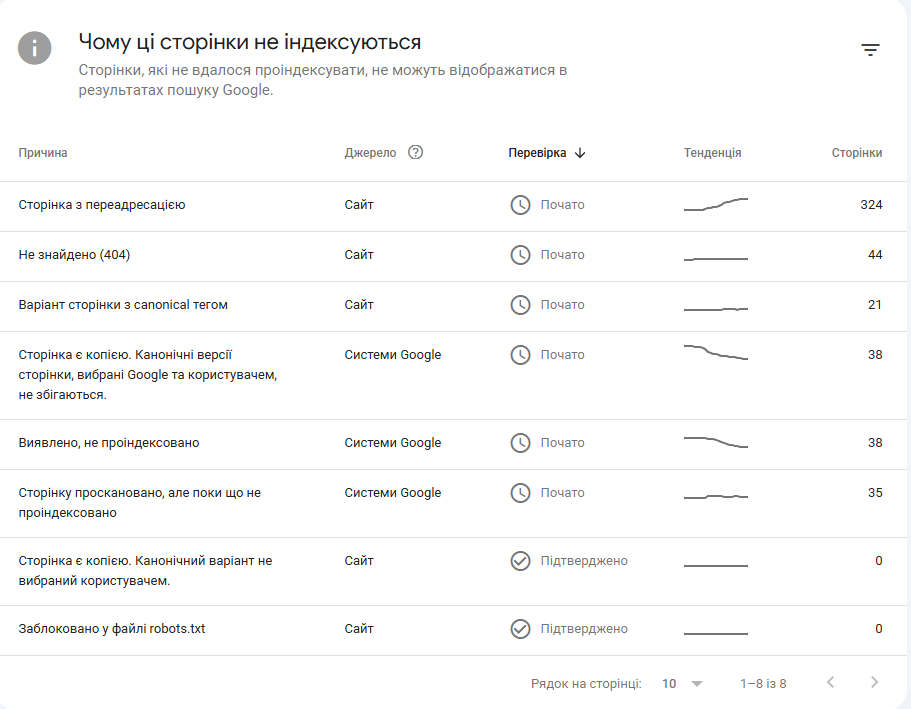Open the filter icon in the header
This screenshot has height=709, width=911.
tap(870, 50)
